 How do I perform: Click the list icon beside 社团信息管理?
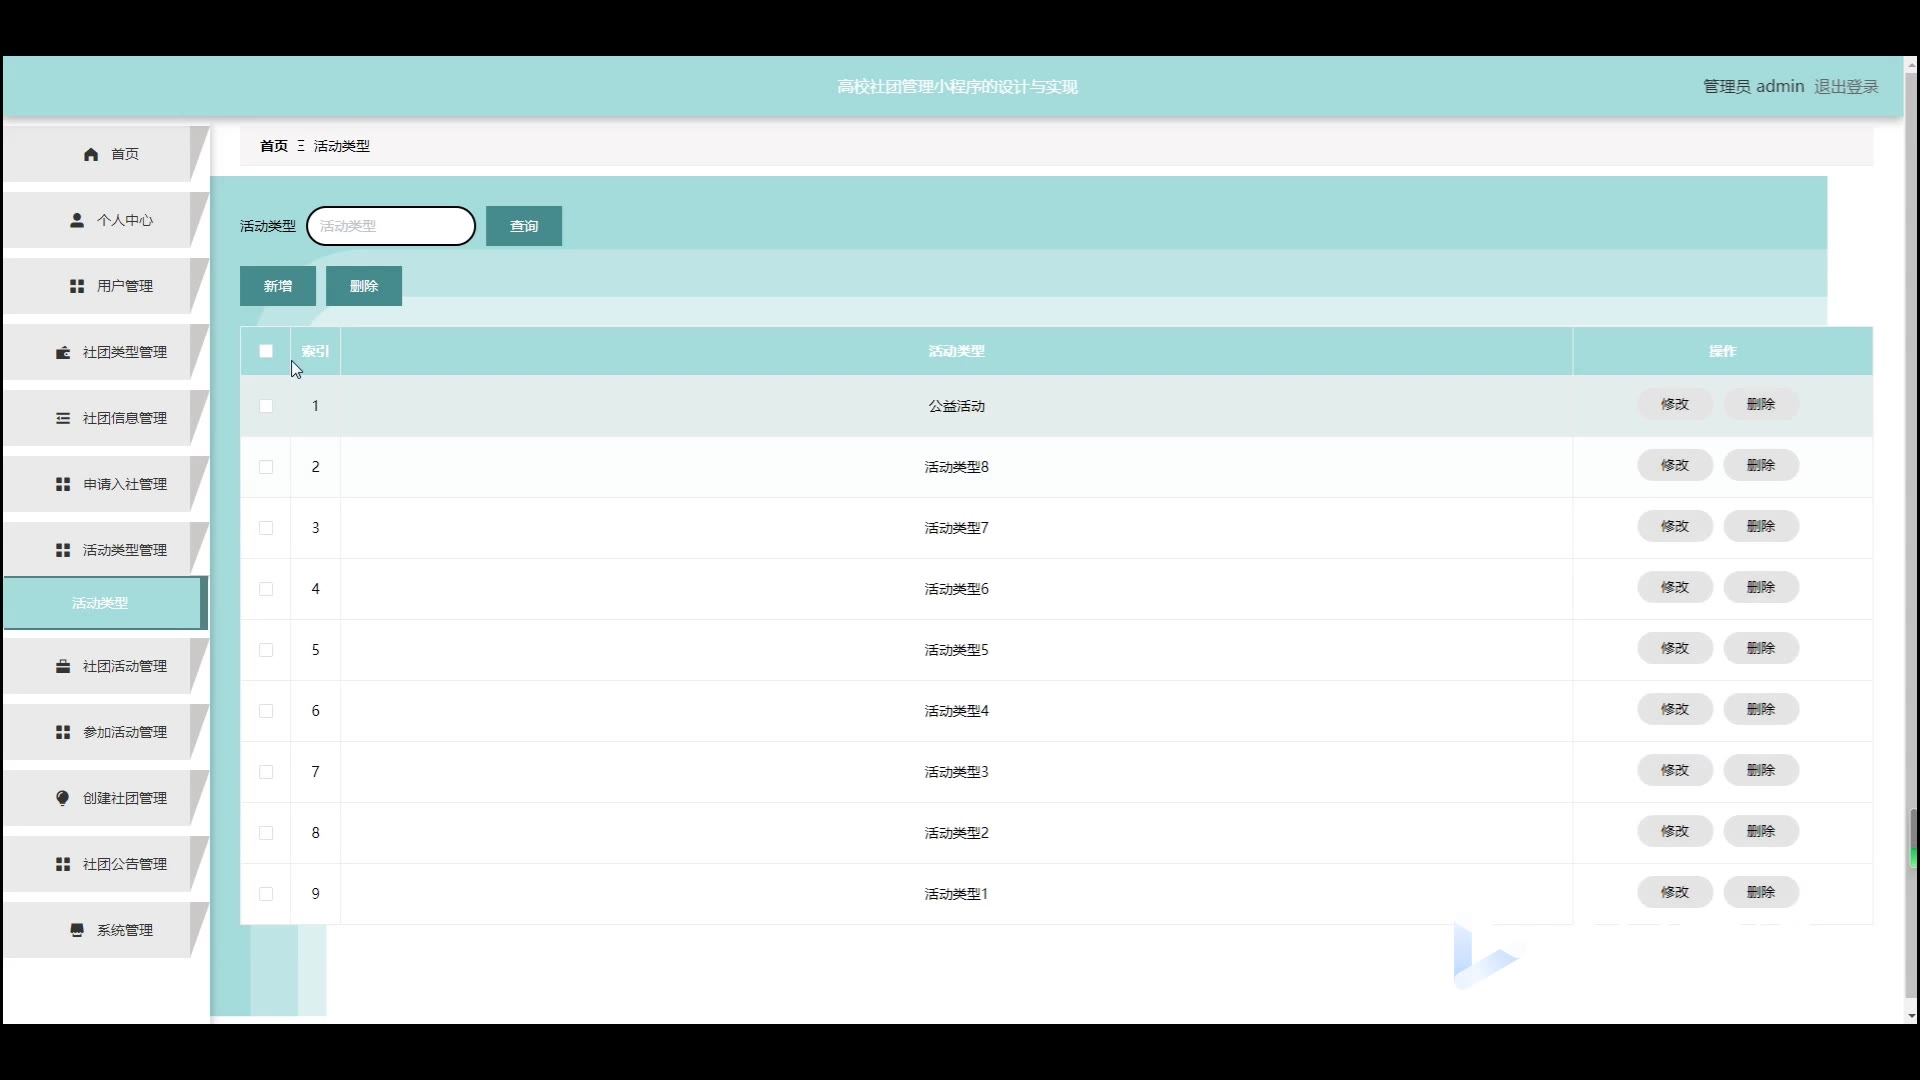pyautogui.click(x=63, y=418)
